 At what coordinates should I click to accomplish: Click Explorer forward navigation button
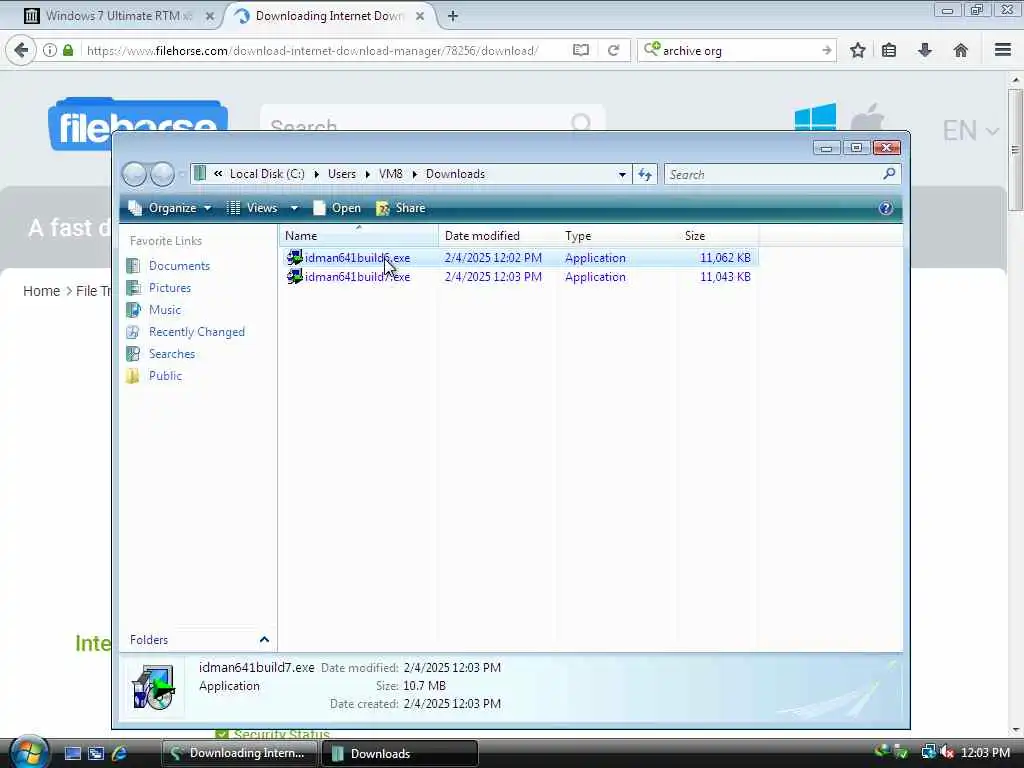tap(162, 174)
